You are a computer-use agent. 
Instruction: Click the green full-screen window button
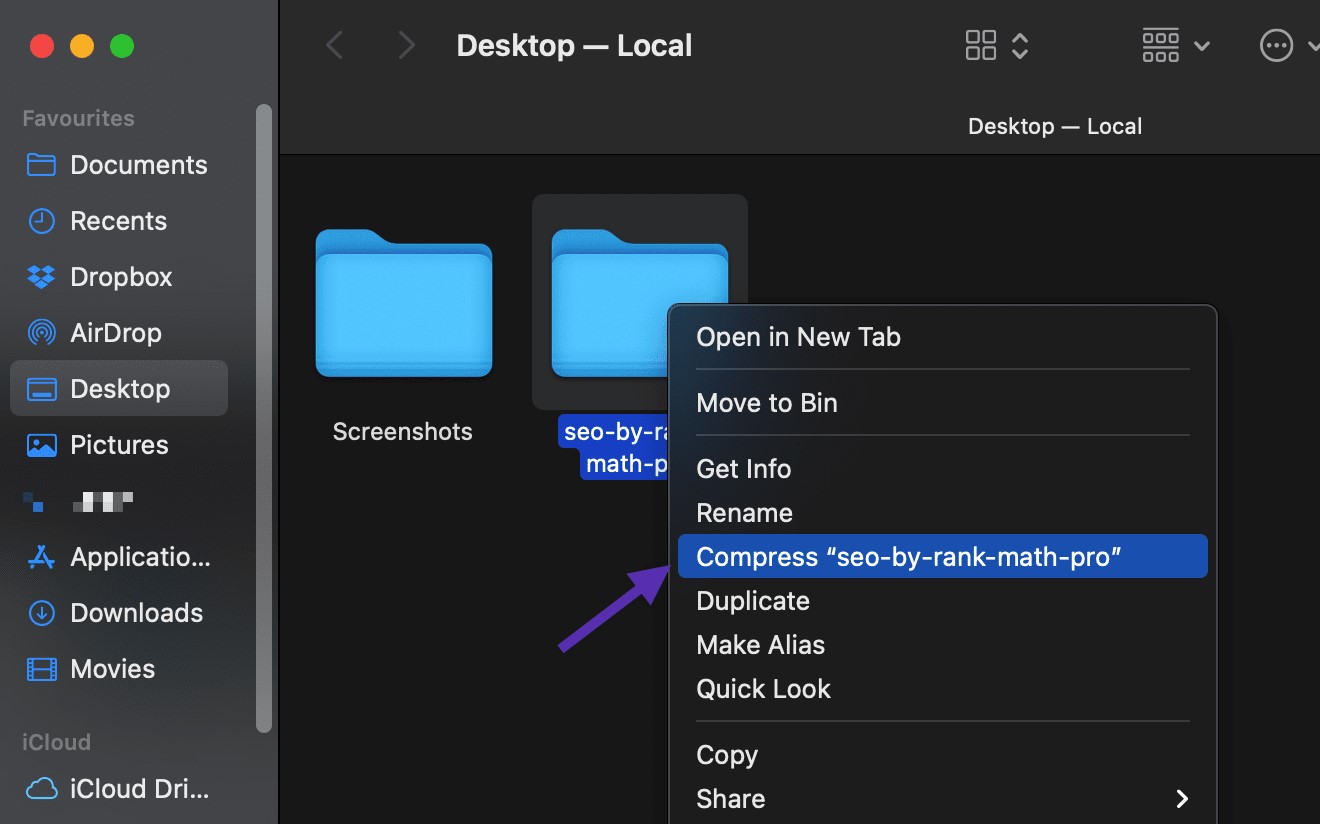point(122,46)
